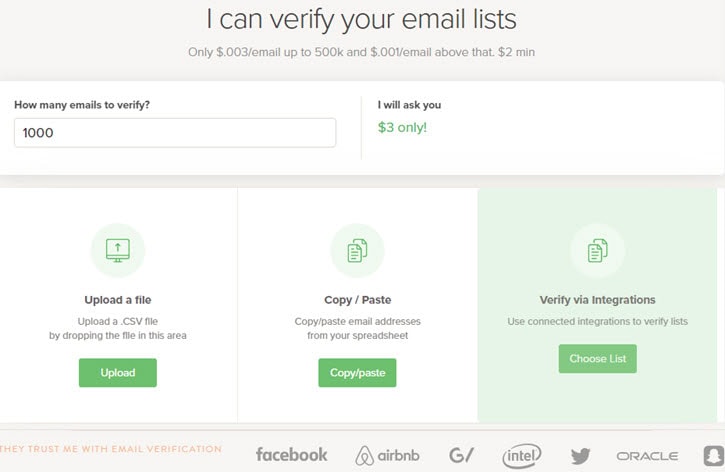Select the "Verify via Integrations" heading
725x472 pixels.
597,299
